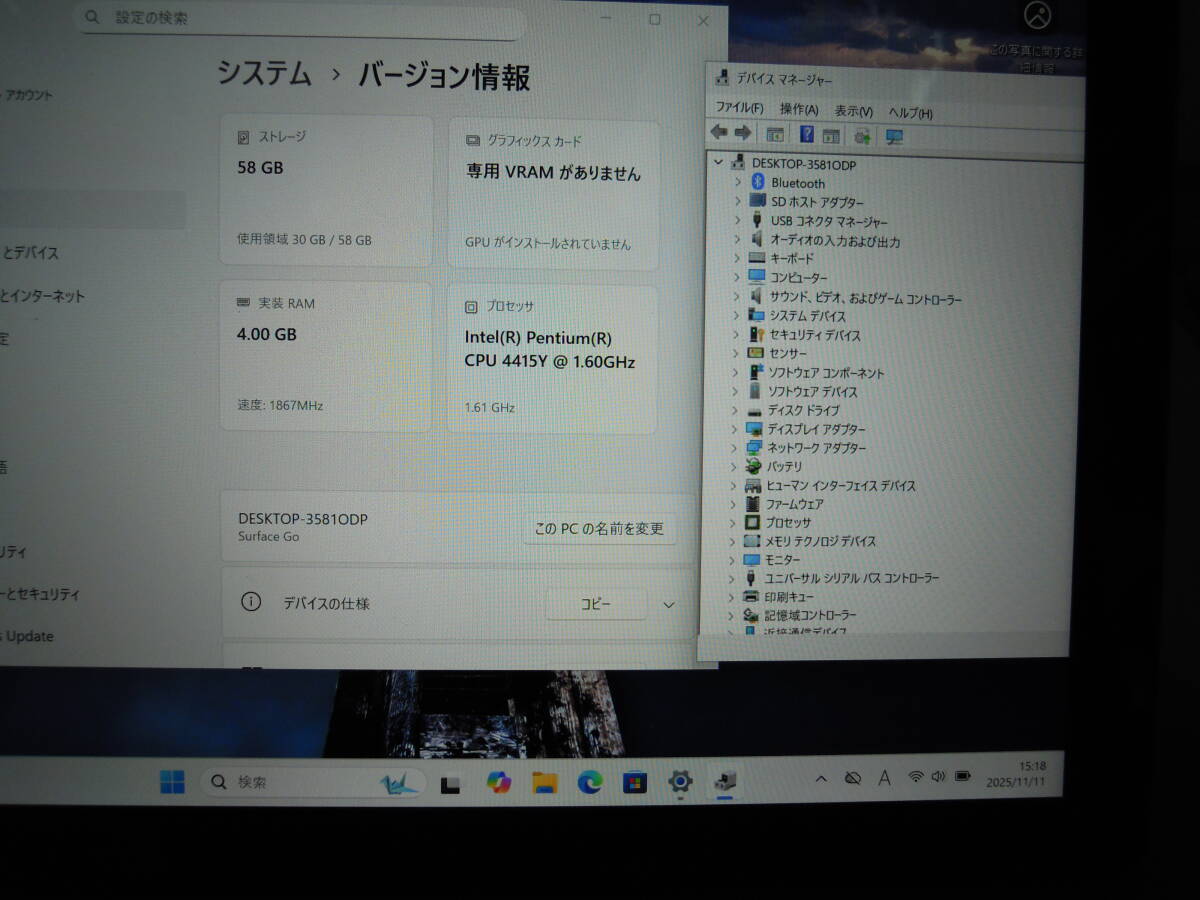This screenshot has width=1200, height=900.
Task: Open Microsoft Edge from the taskbar
Action: (x=590, y=782)
